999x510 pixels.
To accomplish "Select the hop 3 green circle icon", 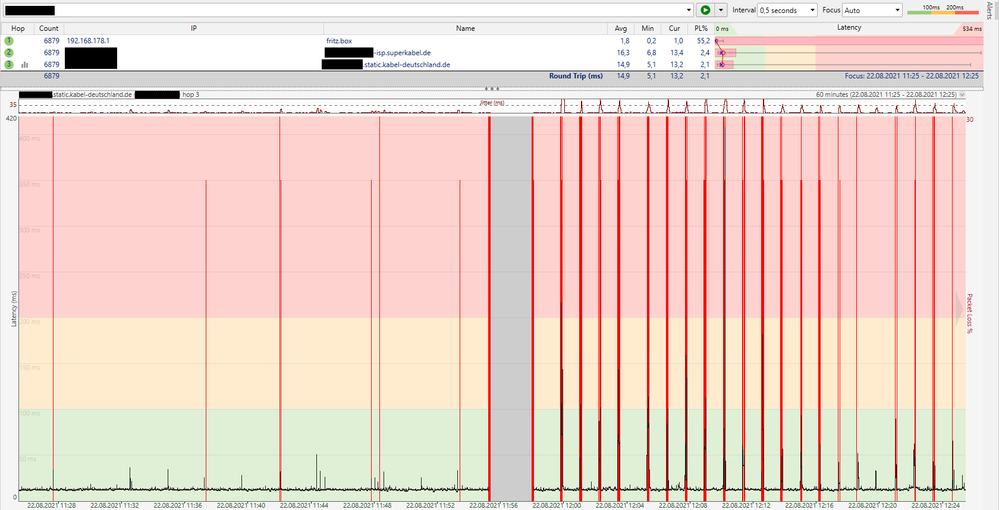I will click(x=8, y=64).
